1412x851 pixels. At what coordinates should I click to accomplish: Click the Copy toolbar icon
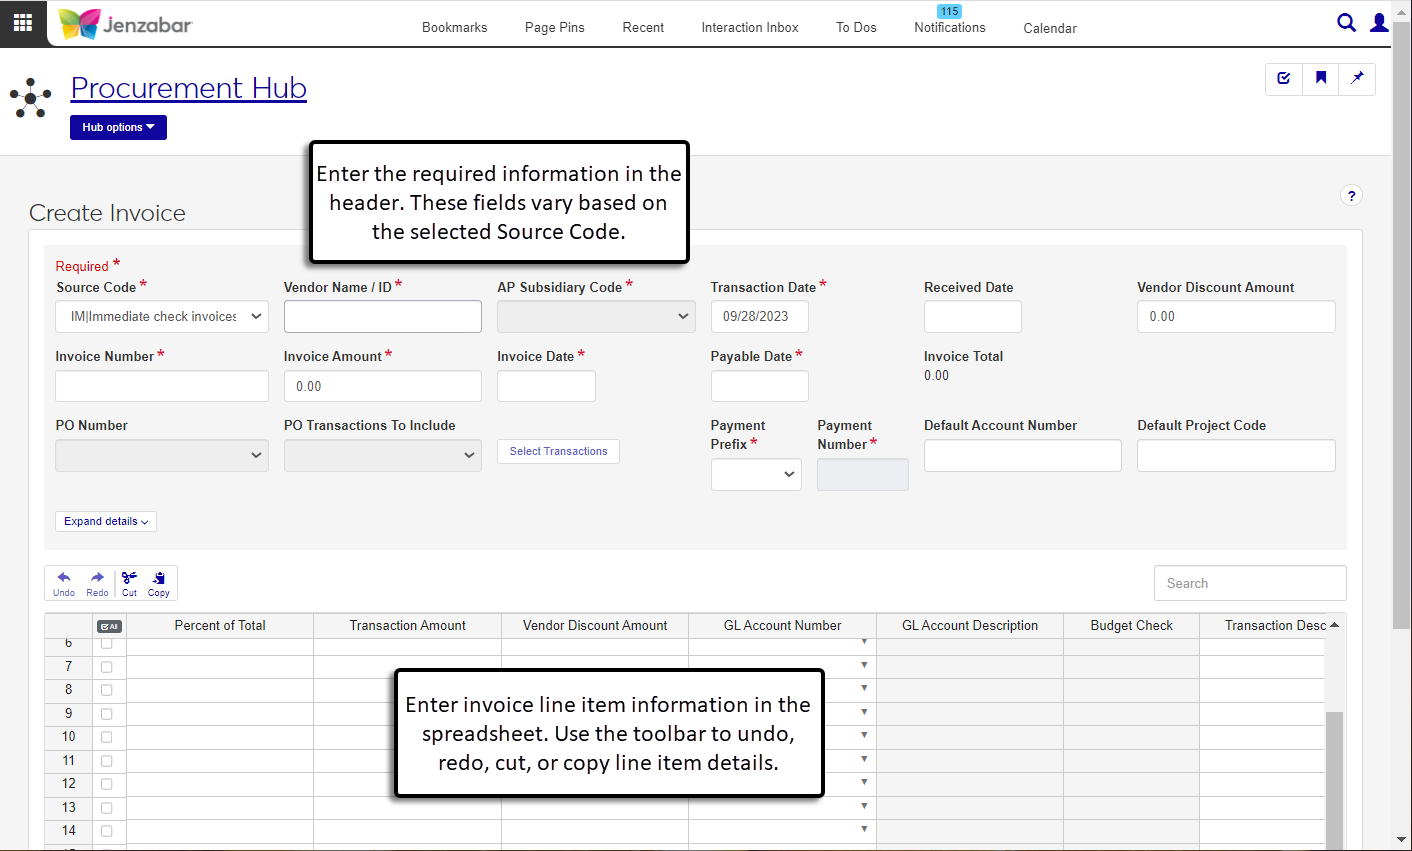pyautogui.click(x=159, y=583)
